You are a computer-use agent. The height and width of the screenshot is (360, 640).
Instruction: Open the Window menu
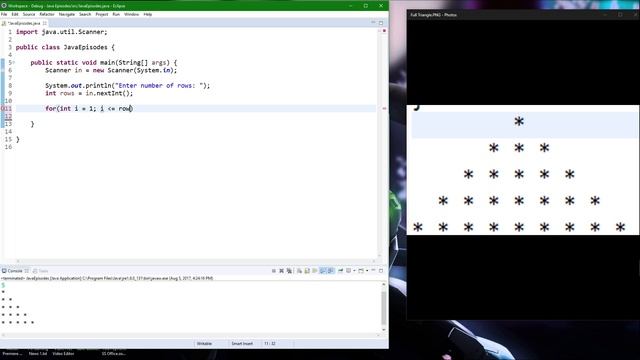pyautogui.click(x=131, y=14)
